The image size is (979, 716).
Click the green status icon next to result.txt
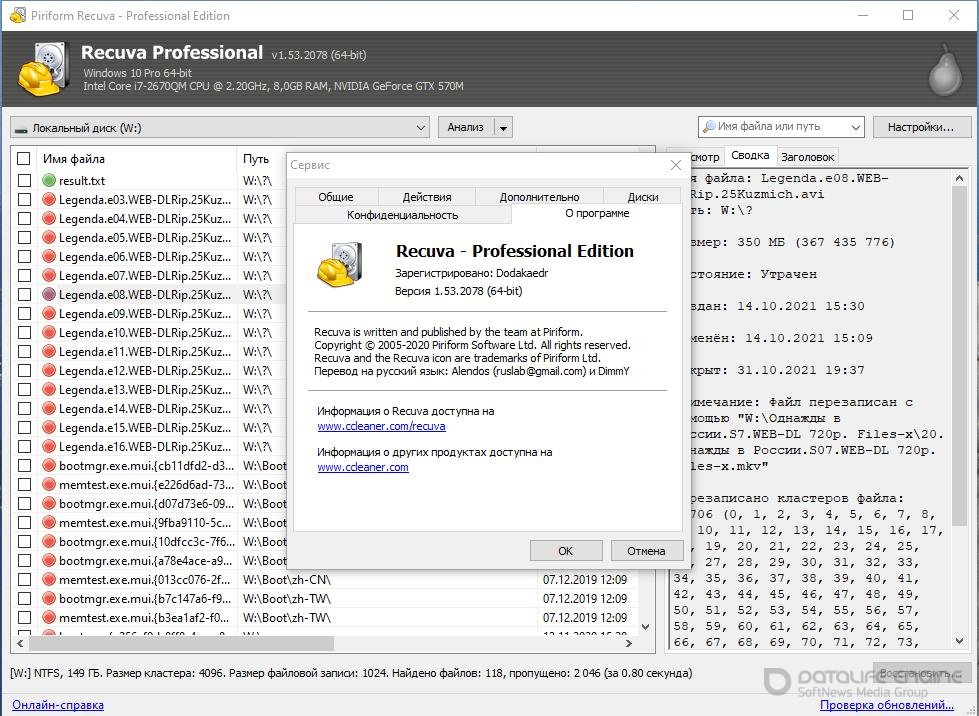[x=49, y=181]
